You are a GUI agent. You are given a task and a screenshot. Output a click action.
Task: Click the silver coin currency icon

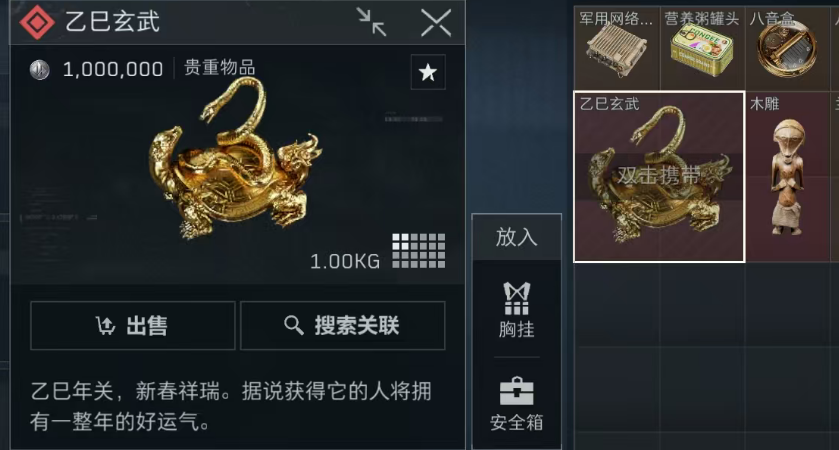point(40,69)
